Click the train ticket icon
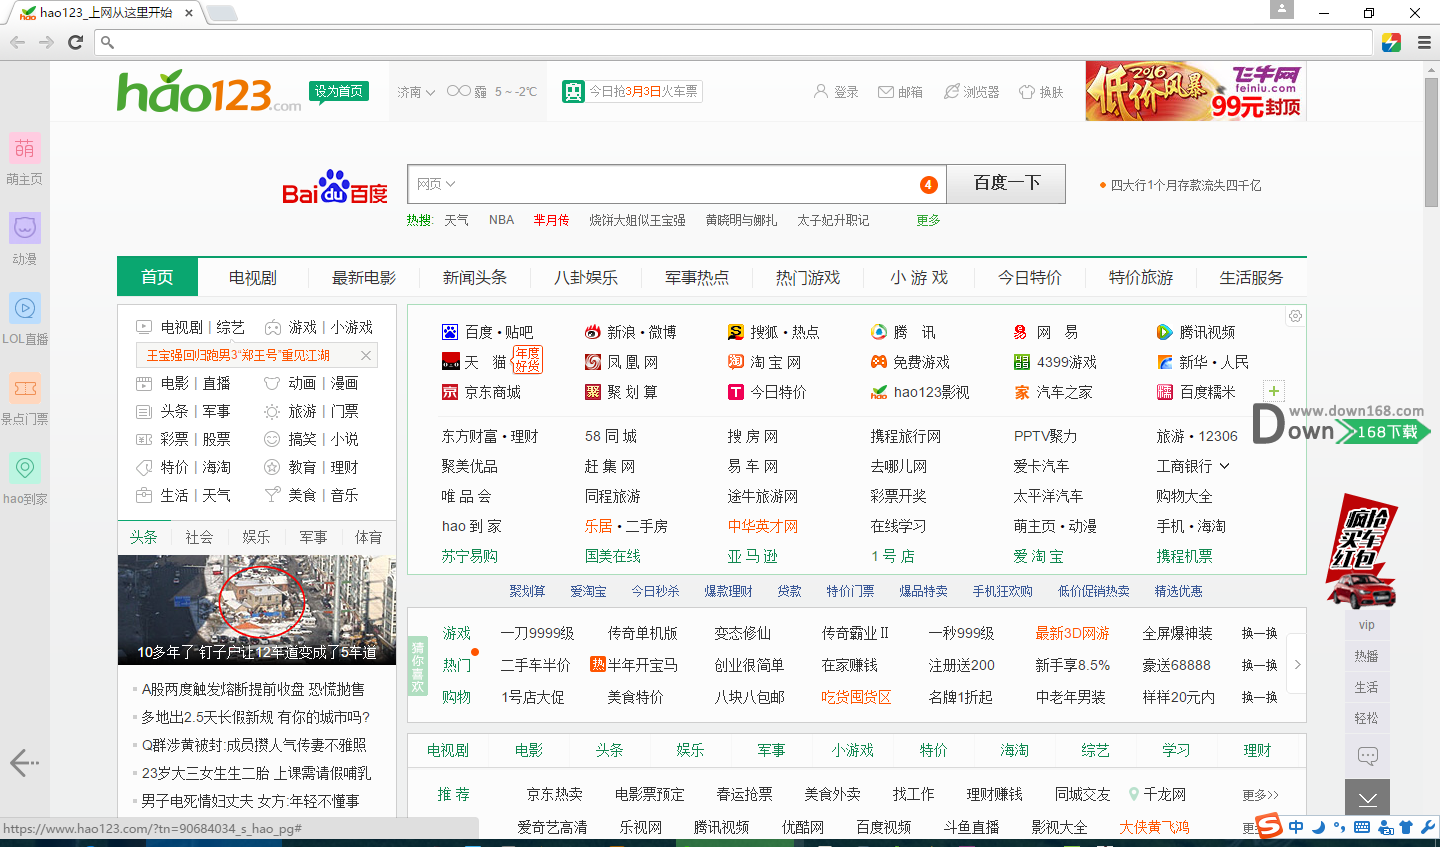This screenshot has width=1440, height=847. pos(573,92)
